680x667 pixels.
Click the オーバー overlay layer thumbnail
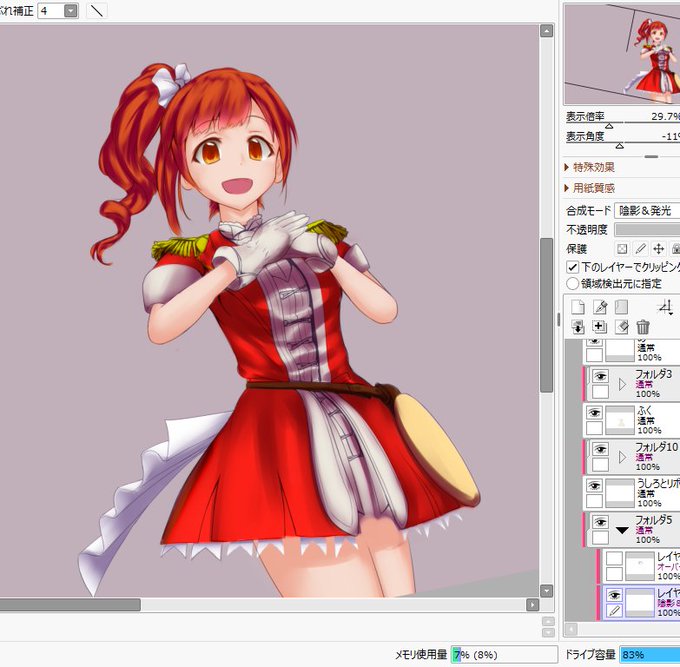(640, 566)
